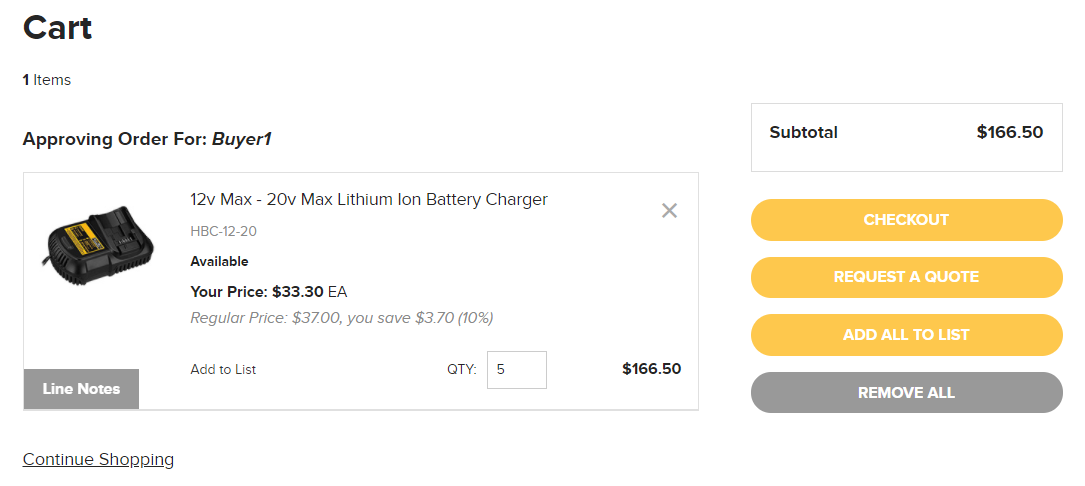Screen dimensions: 1085x486
Task: Click the line total next to the quantity field
Action: [651, 369]
